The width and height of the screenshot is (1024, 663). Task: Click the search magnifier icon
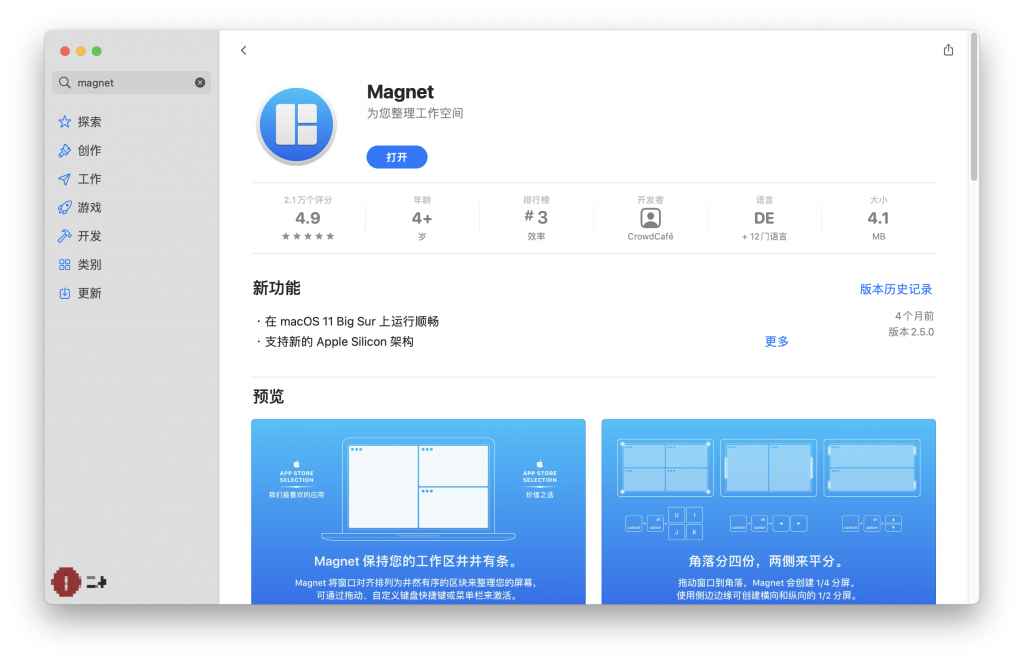click(65, 82)
